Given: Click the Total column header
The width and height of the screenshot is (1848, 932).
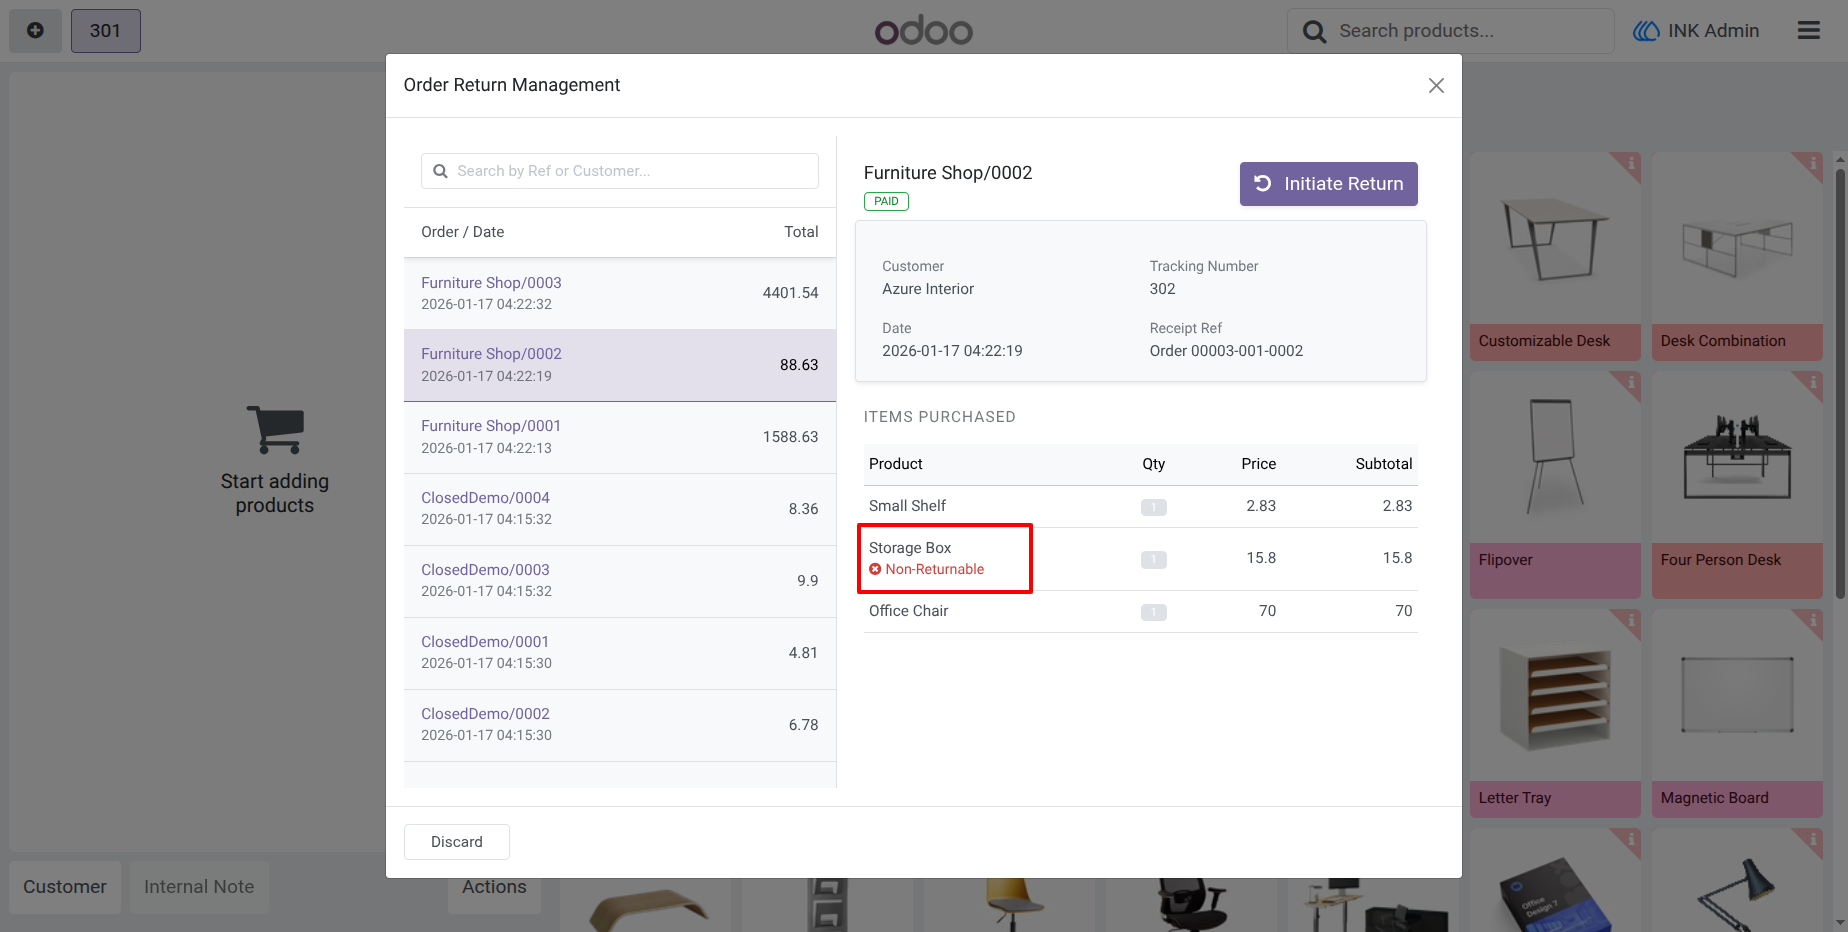Looking at the screenshot, I should (801, 232).
